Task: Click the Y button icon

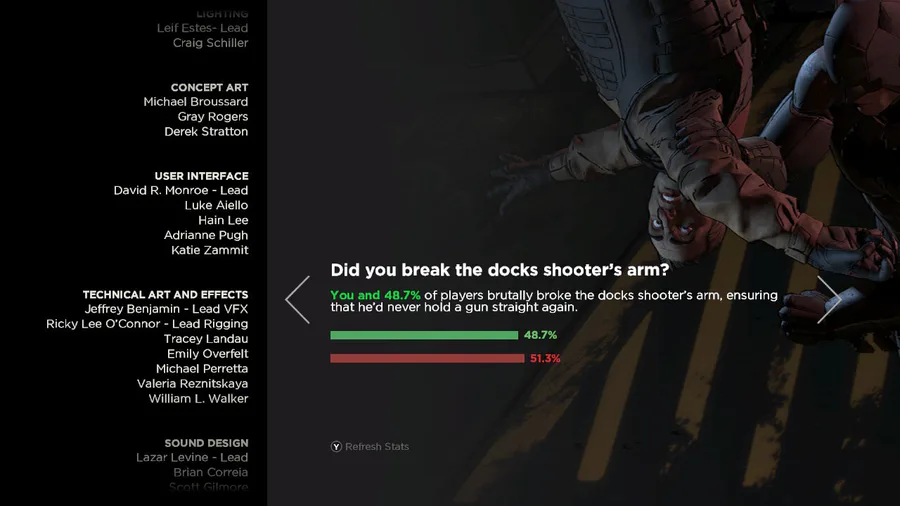Action: pos(336,447)
